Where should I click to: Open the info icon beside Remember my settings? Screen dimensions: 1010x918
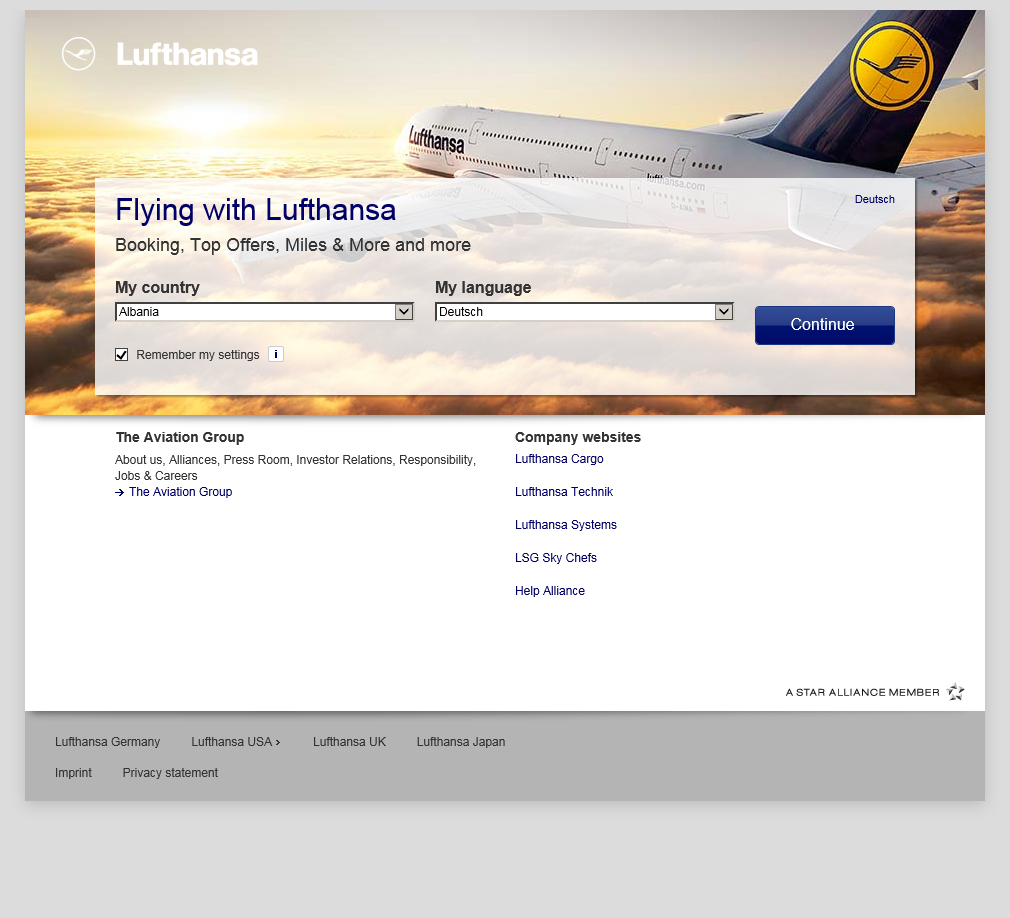276,354
